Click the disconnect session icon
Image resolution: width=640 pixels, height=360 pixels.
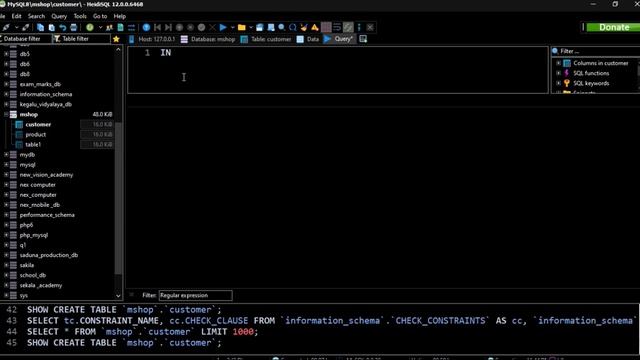point(26,27)
